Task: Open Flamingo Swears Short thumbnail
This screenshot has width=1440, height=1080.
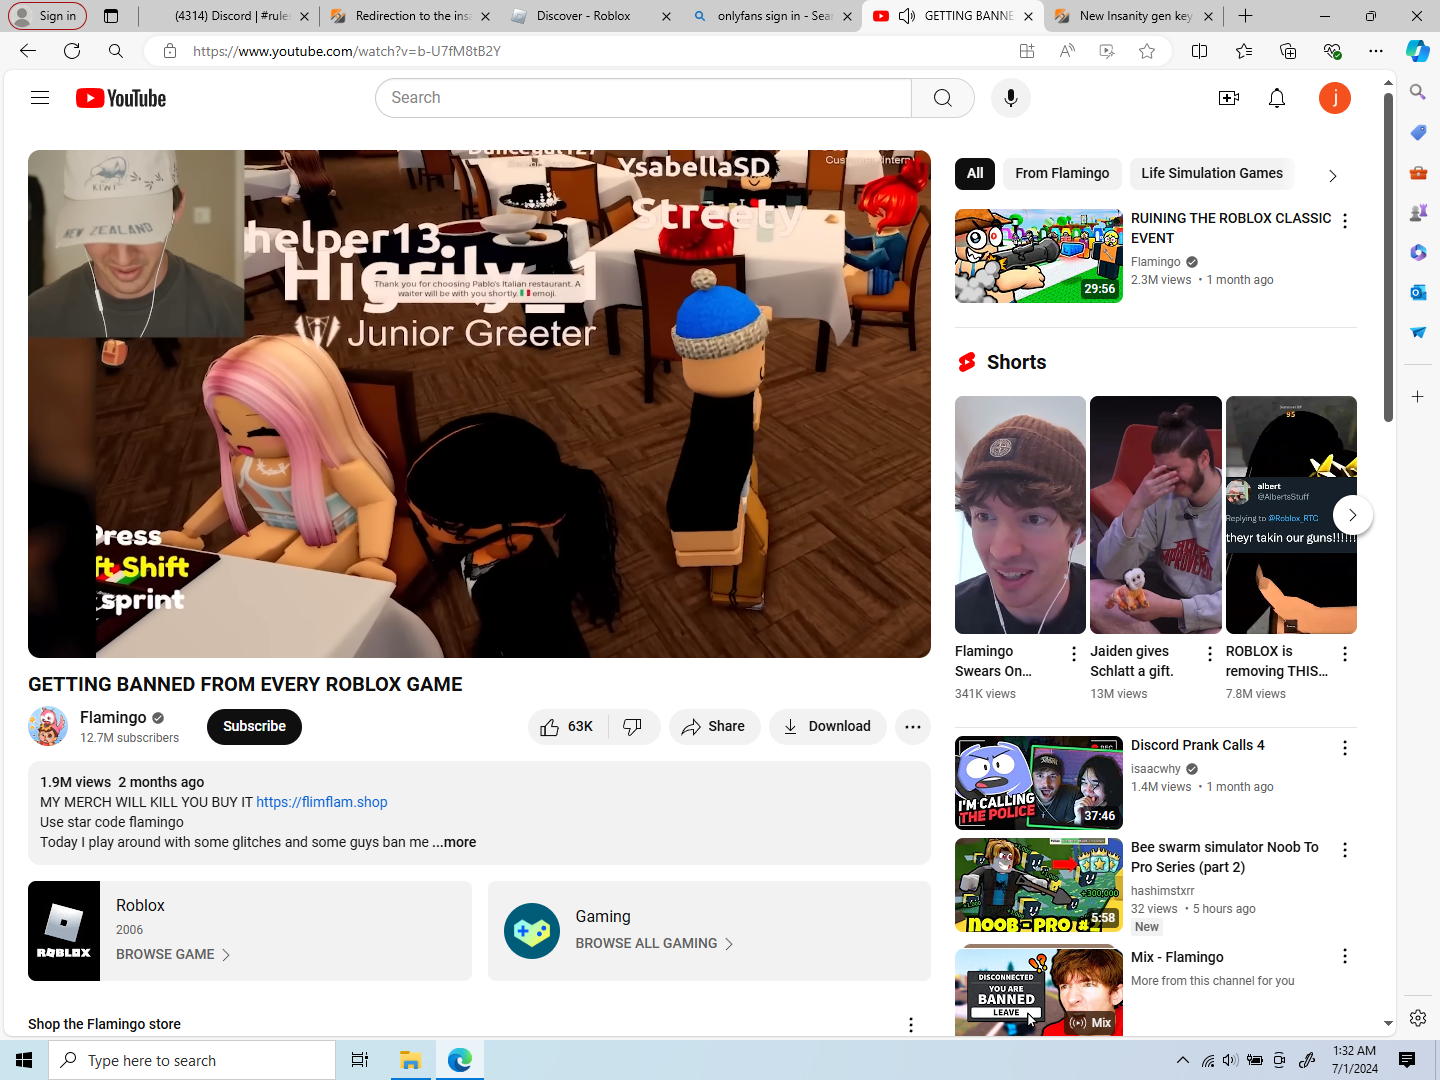Action: click(1020, 515)
